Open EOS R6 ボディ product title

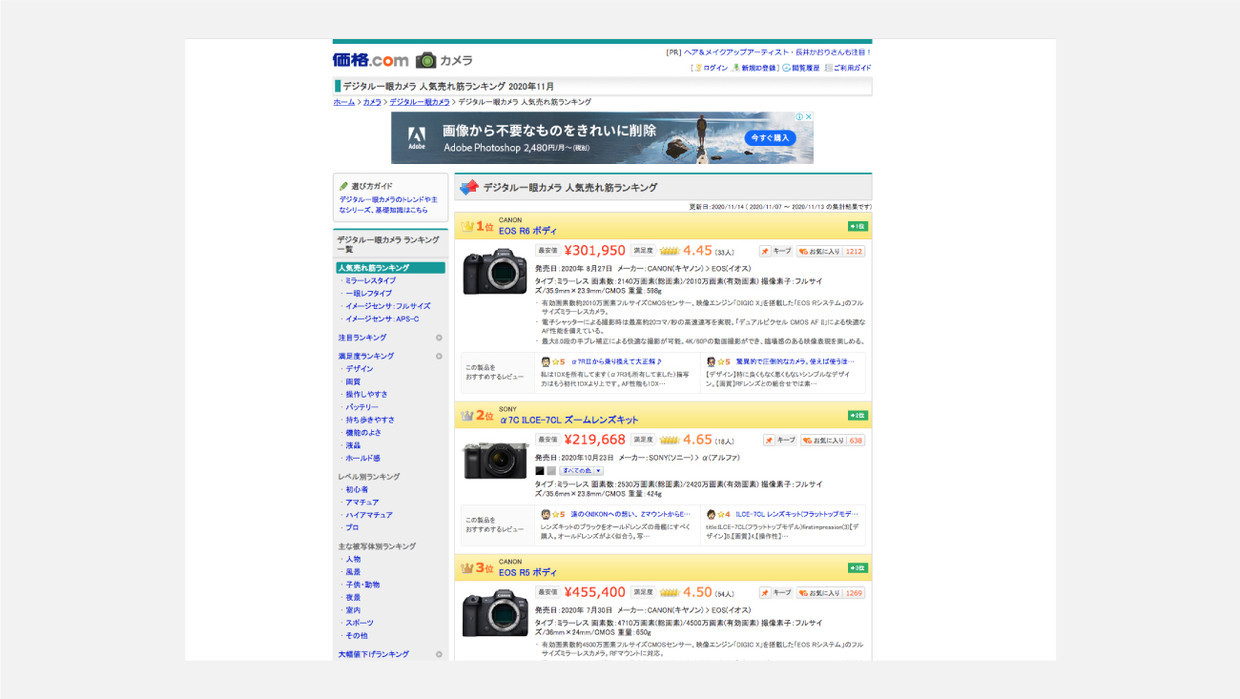[528, 231]
